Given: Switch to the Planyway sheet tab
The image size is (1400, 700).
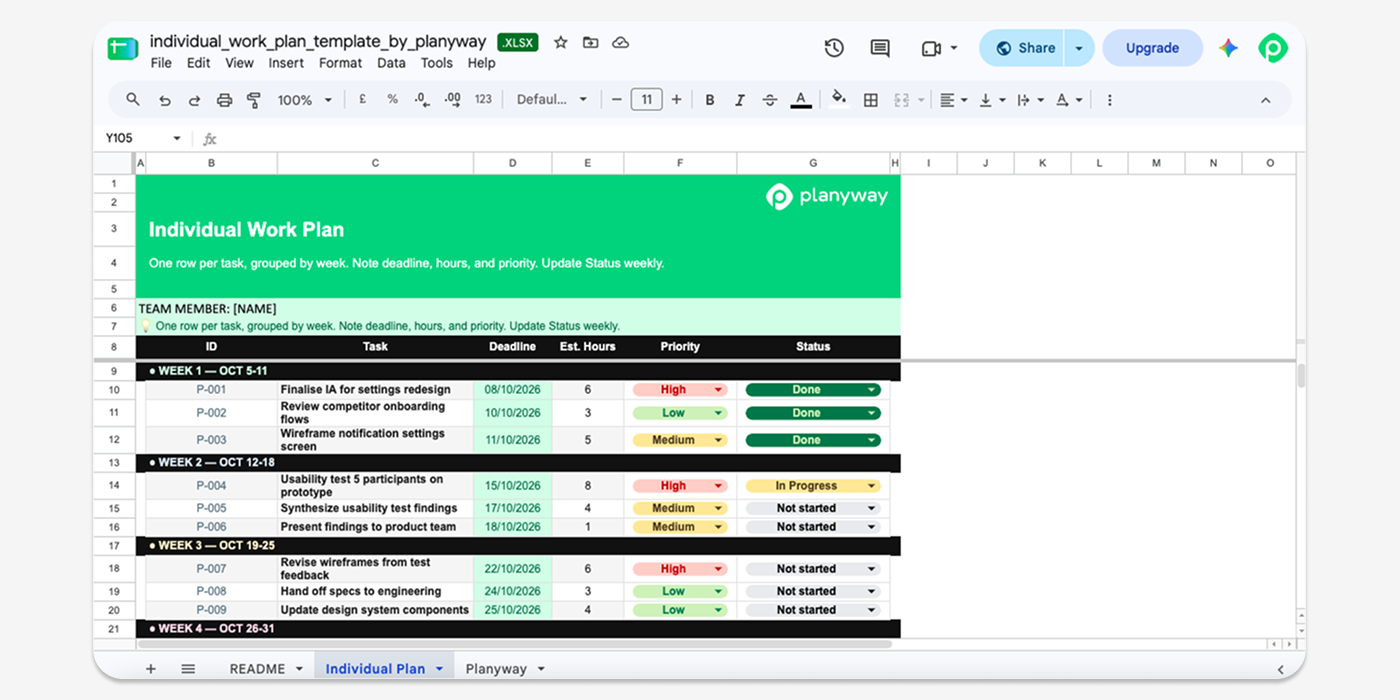Looking at the screenshot, I should (505, 669).
